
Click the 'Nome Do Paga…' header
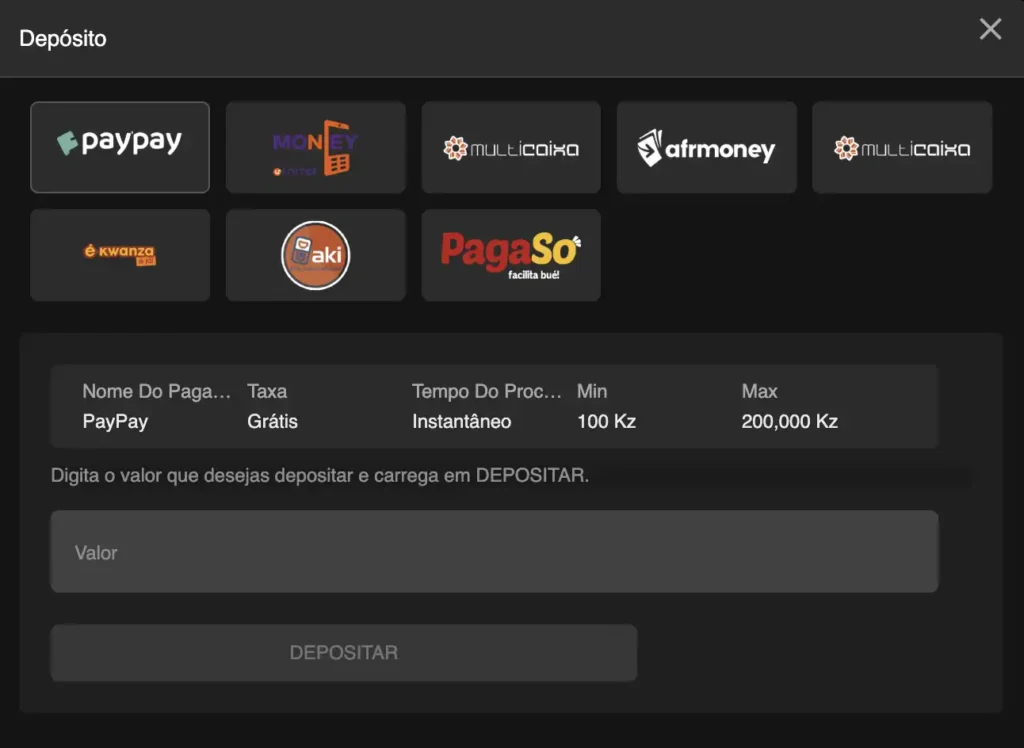point(157,391)
